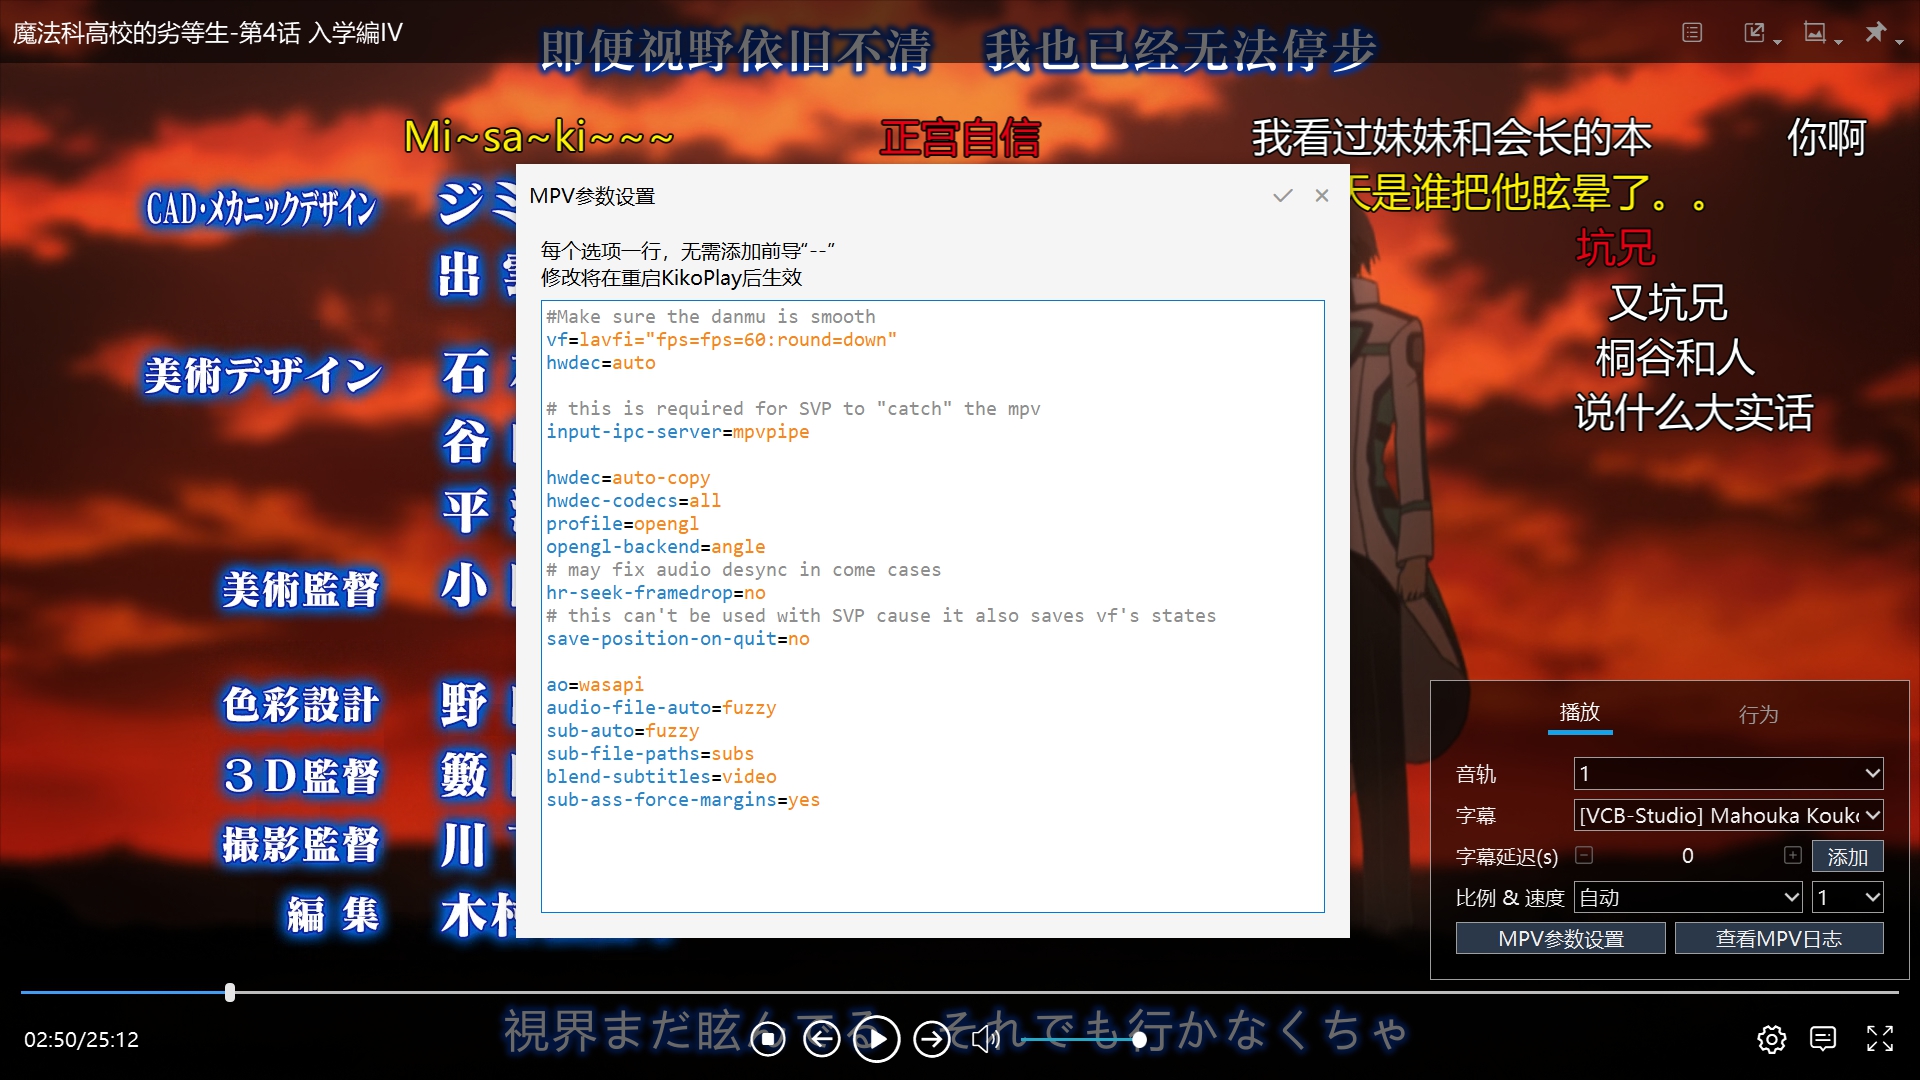Image resolution: width=1920 pixels, height=1080 pixels.
Task: Skip to the next video
Action: [x=932, y=1040]
